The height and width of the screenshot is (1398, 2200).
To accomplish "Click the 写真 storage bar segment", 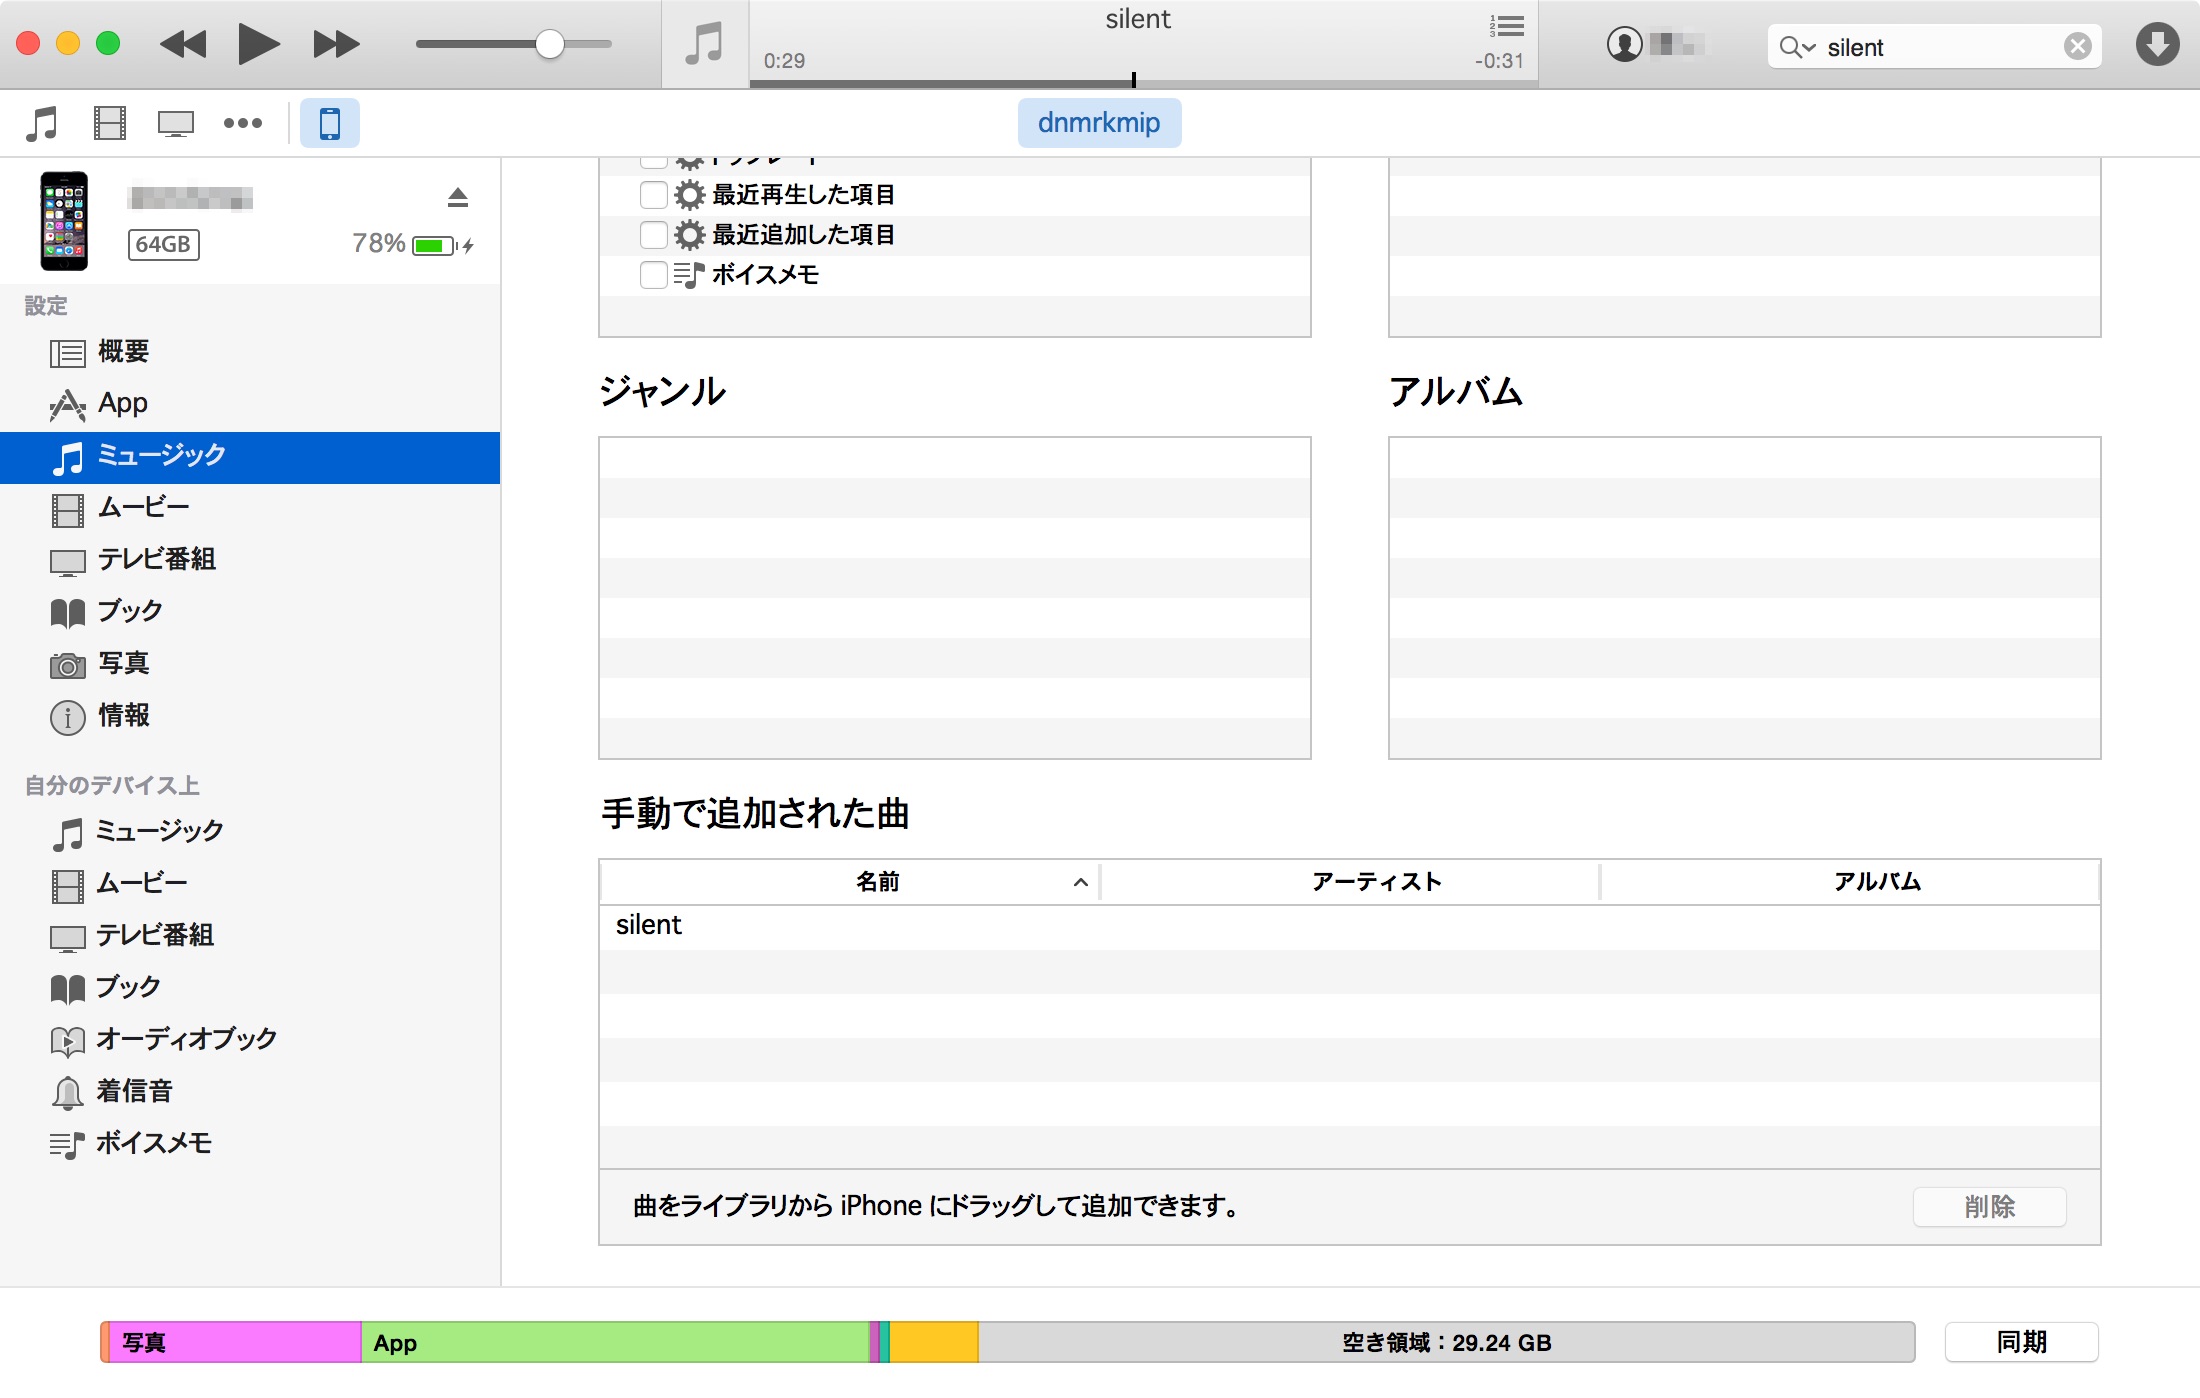I will point(234,1342).
